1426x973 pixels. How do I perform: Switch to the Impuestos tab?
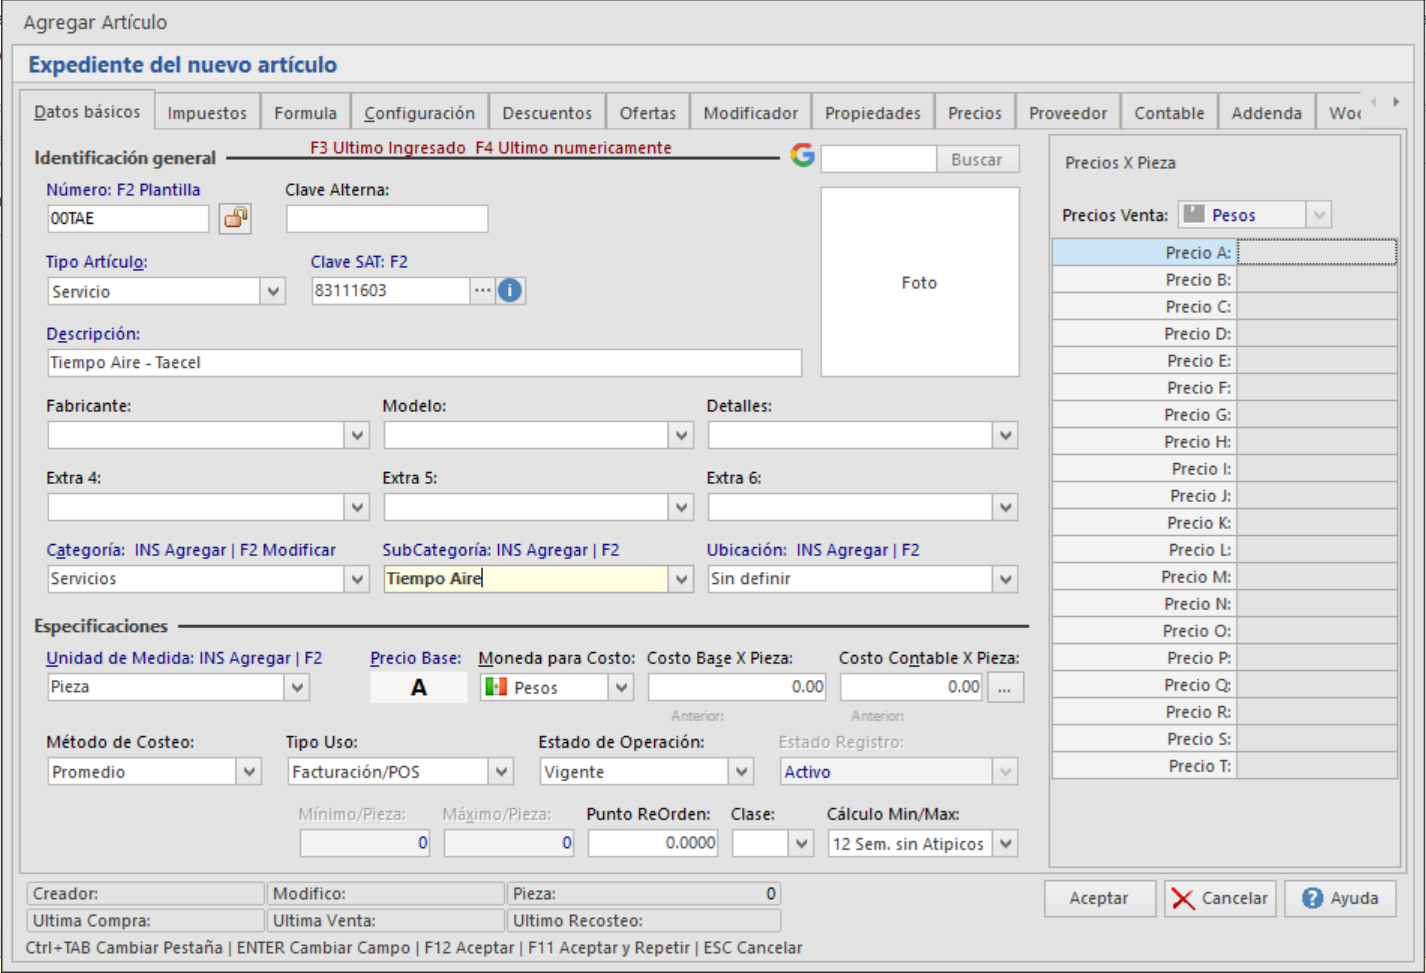pyautogui.click(x=207, y=113)
